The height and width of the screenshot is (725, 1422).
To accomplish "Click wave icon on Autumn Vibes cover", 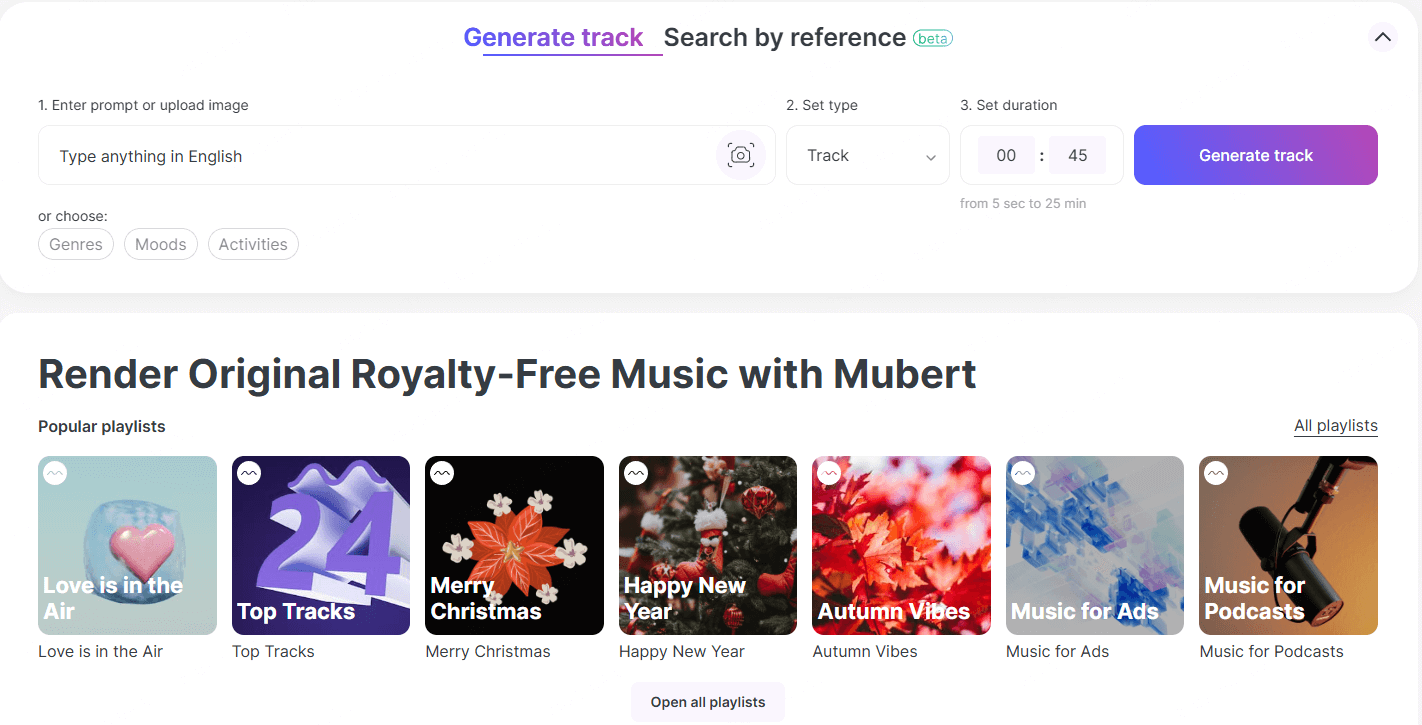I will [829, 474].
